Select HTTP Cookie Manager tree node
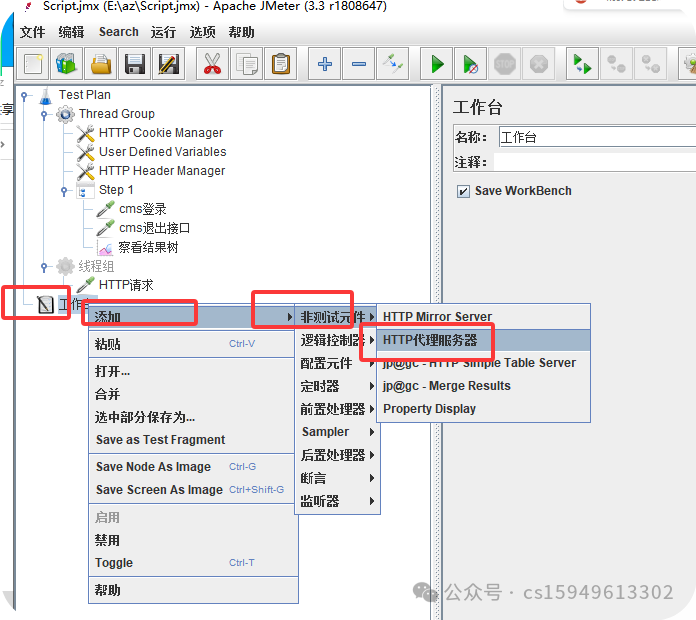Viewport: 696px width, 620px height. [x=161, y=133]
